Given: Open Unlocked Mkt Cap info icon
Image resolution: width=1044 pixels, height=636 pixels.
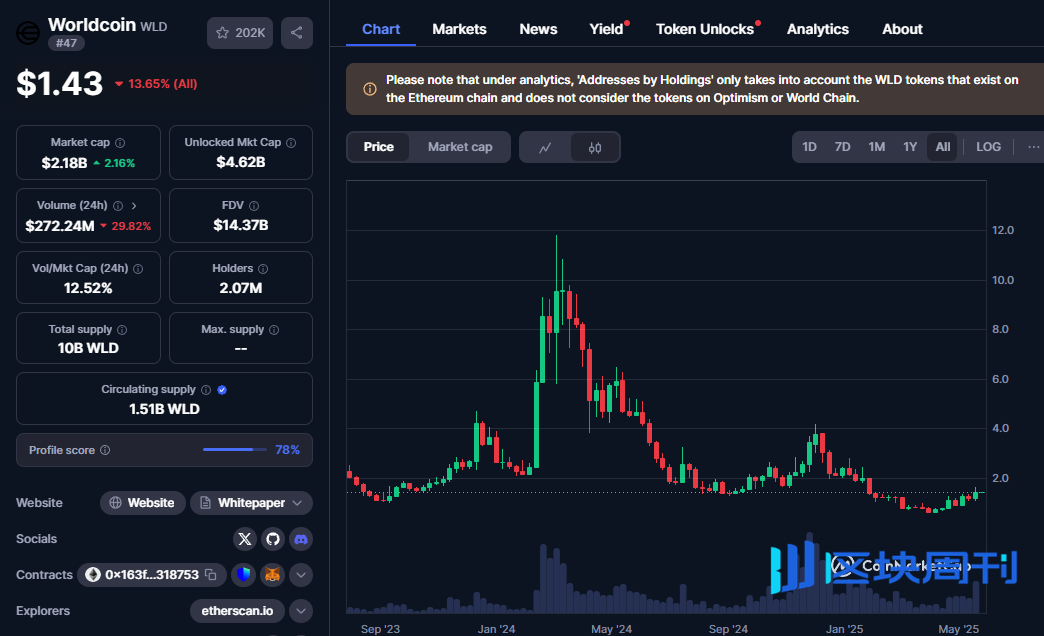Looking at the screenshot, I should tap(291, 143).
